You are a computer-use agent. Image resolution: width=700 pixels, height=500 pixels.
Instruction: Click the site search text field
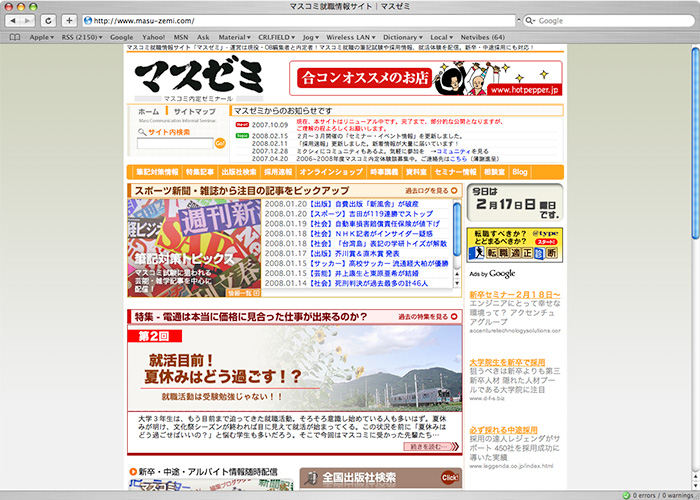(x=175, y=143)
